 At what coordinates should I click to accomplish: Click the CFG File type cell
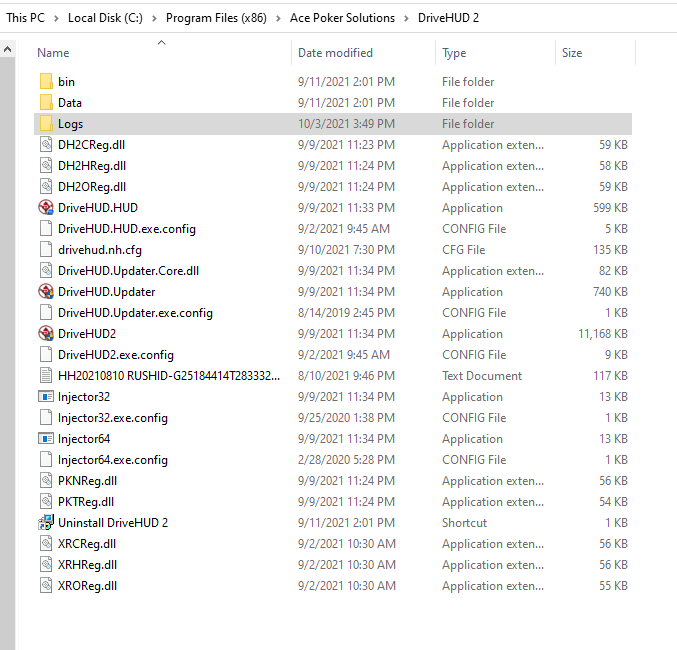[464, 250]
